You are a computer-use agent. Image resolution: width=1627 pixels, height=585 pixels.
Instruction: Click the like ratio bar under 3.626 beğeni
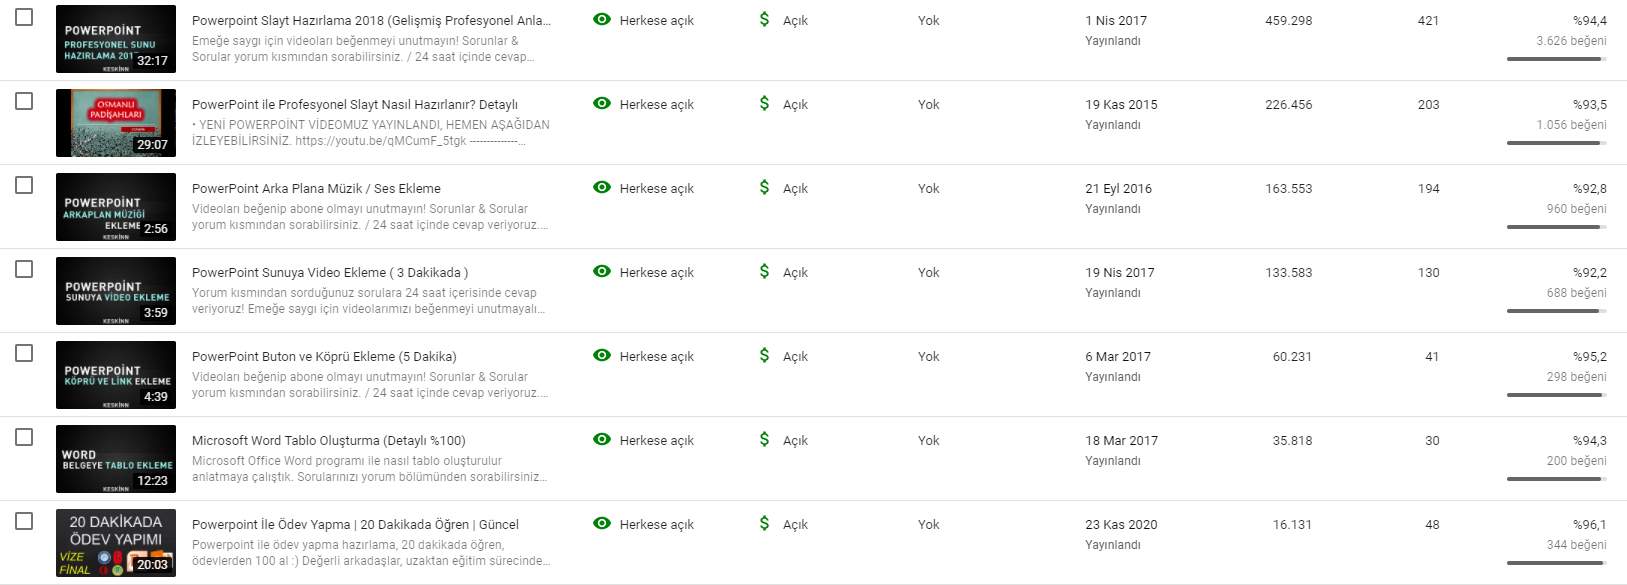(x=1556, y=59)
